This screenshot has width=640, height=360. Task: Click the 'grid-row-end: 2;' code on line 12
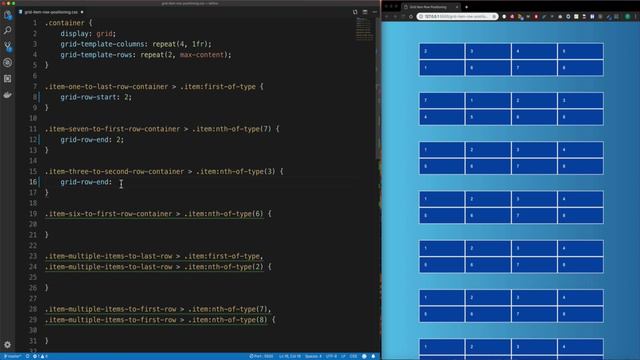click(x=92, y=140)
